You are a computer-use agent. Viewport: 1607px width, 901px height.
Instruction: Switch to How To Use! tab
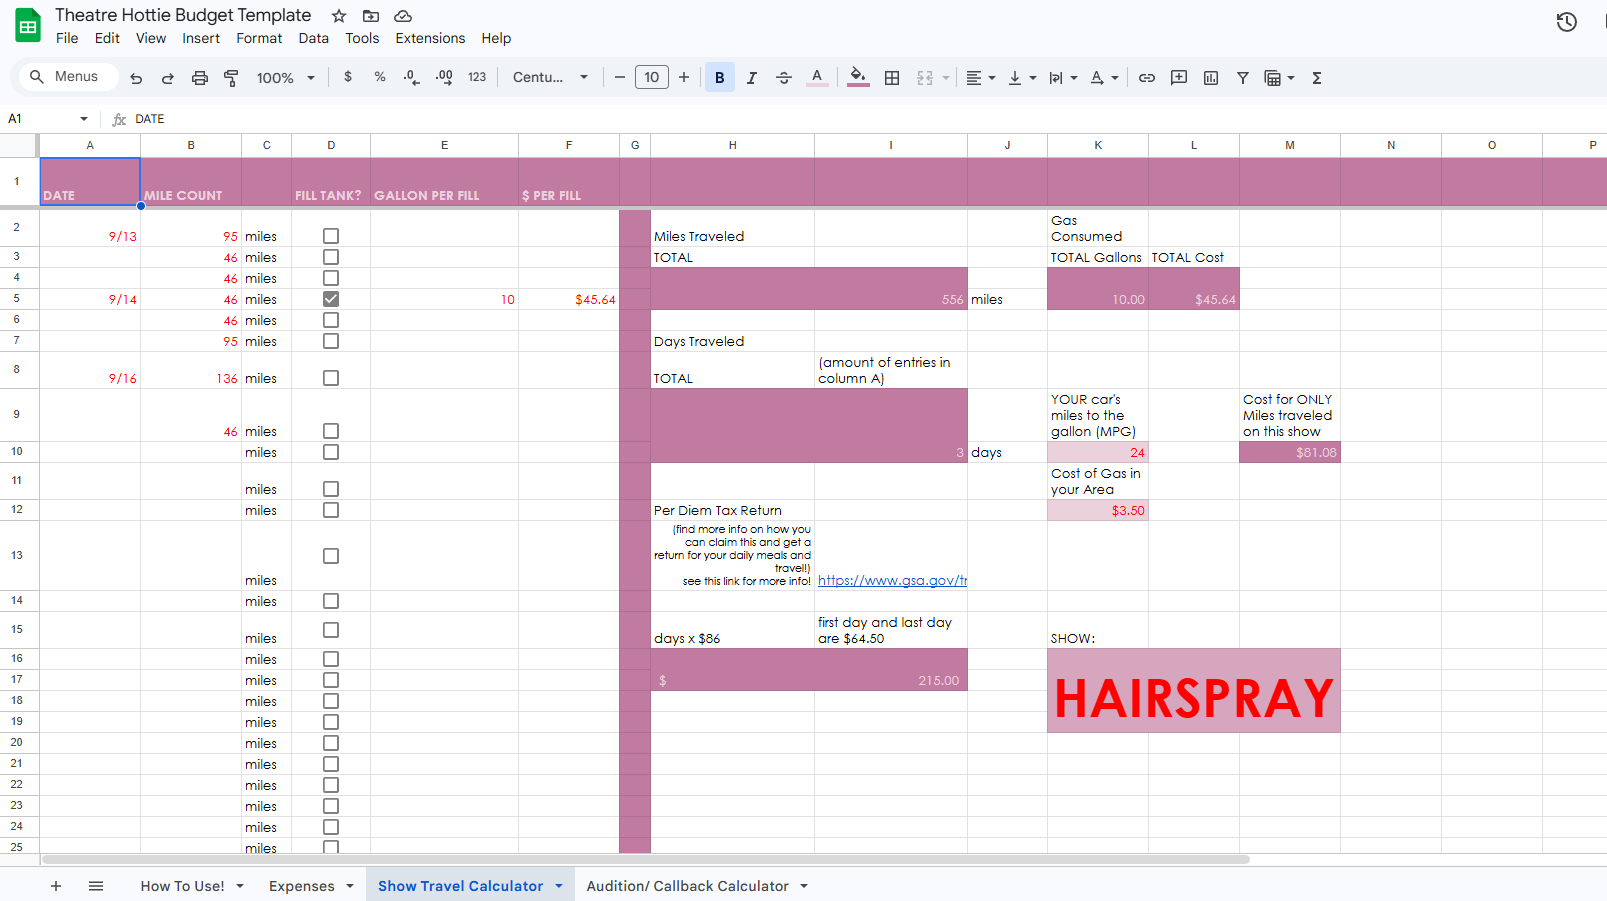(x=182, y=886)
